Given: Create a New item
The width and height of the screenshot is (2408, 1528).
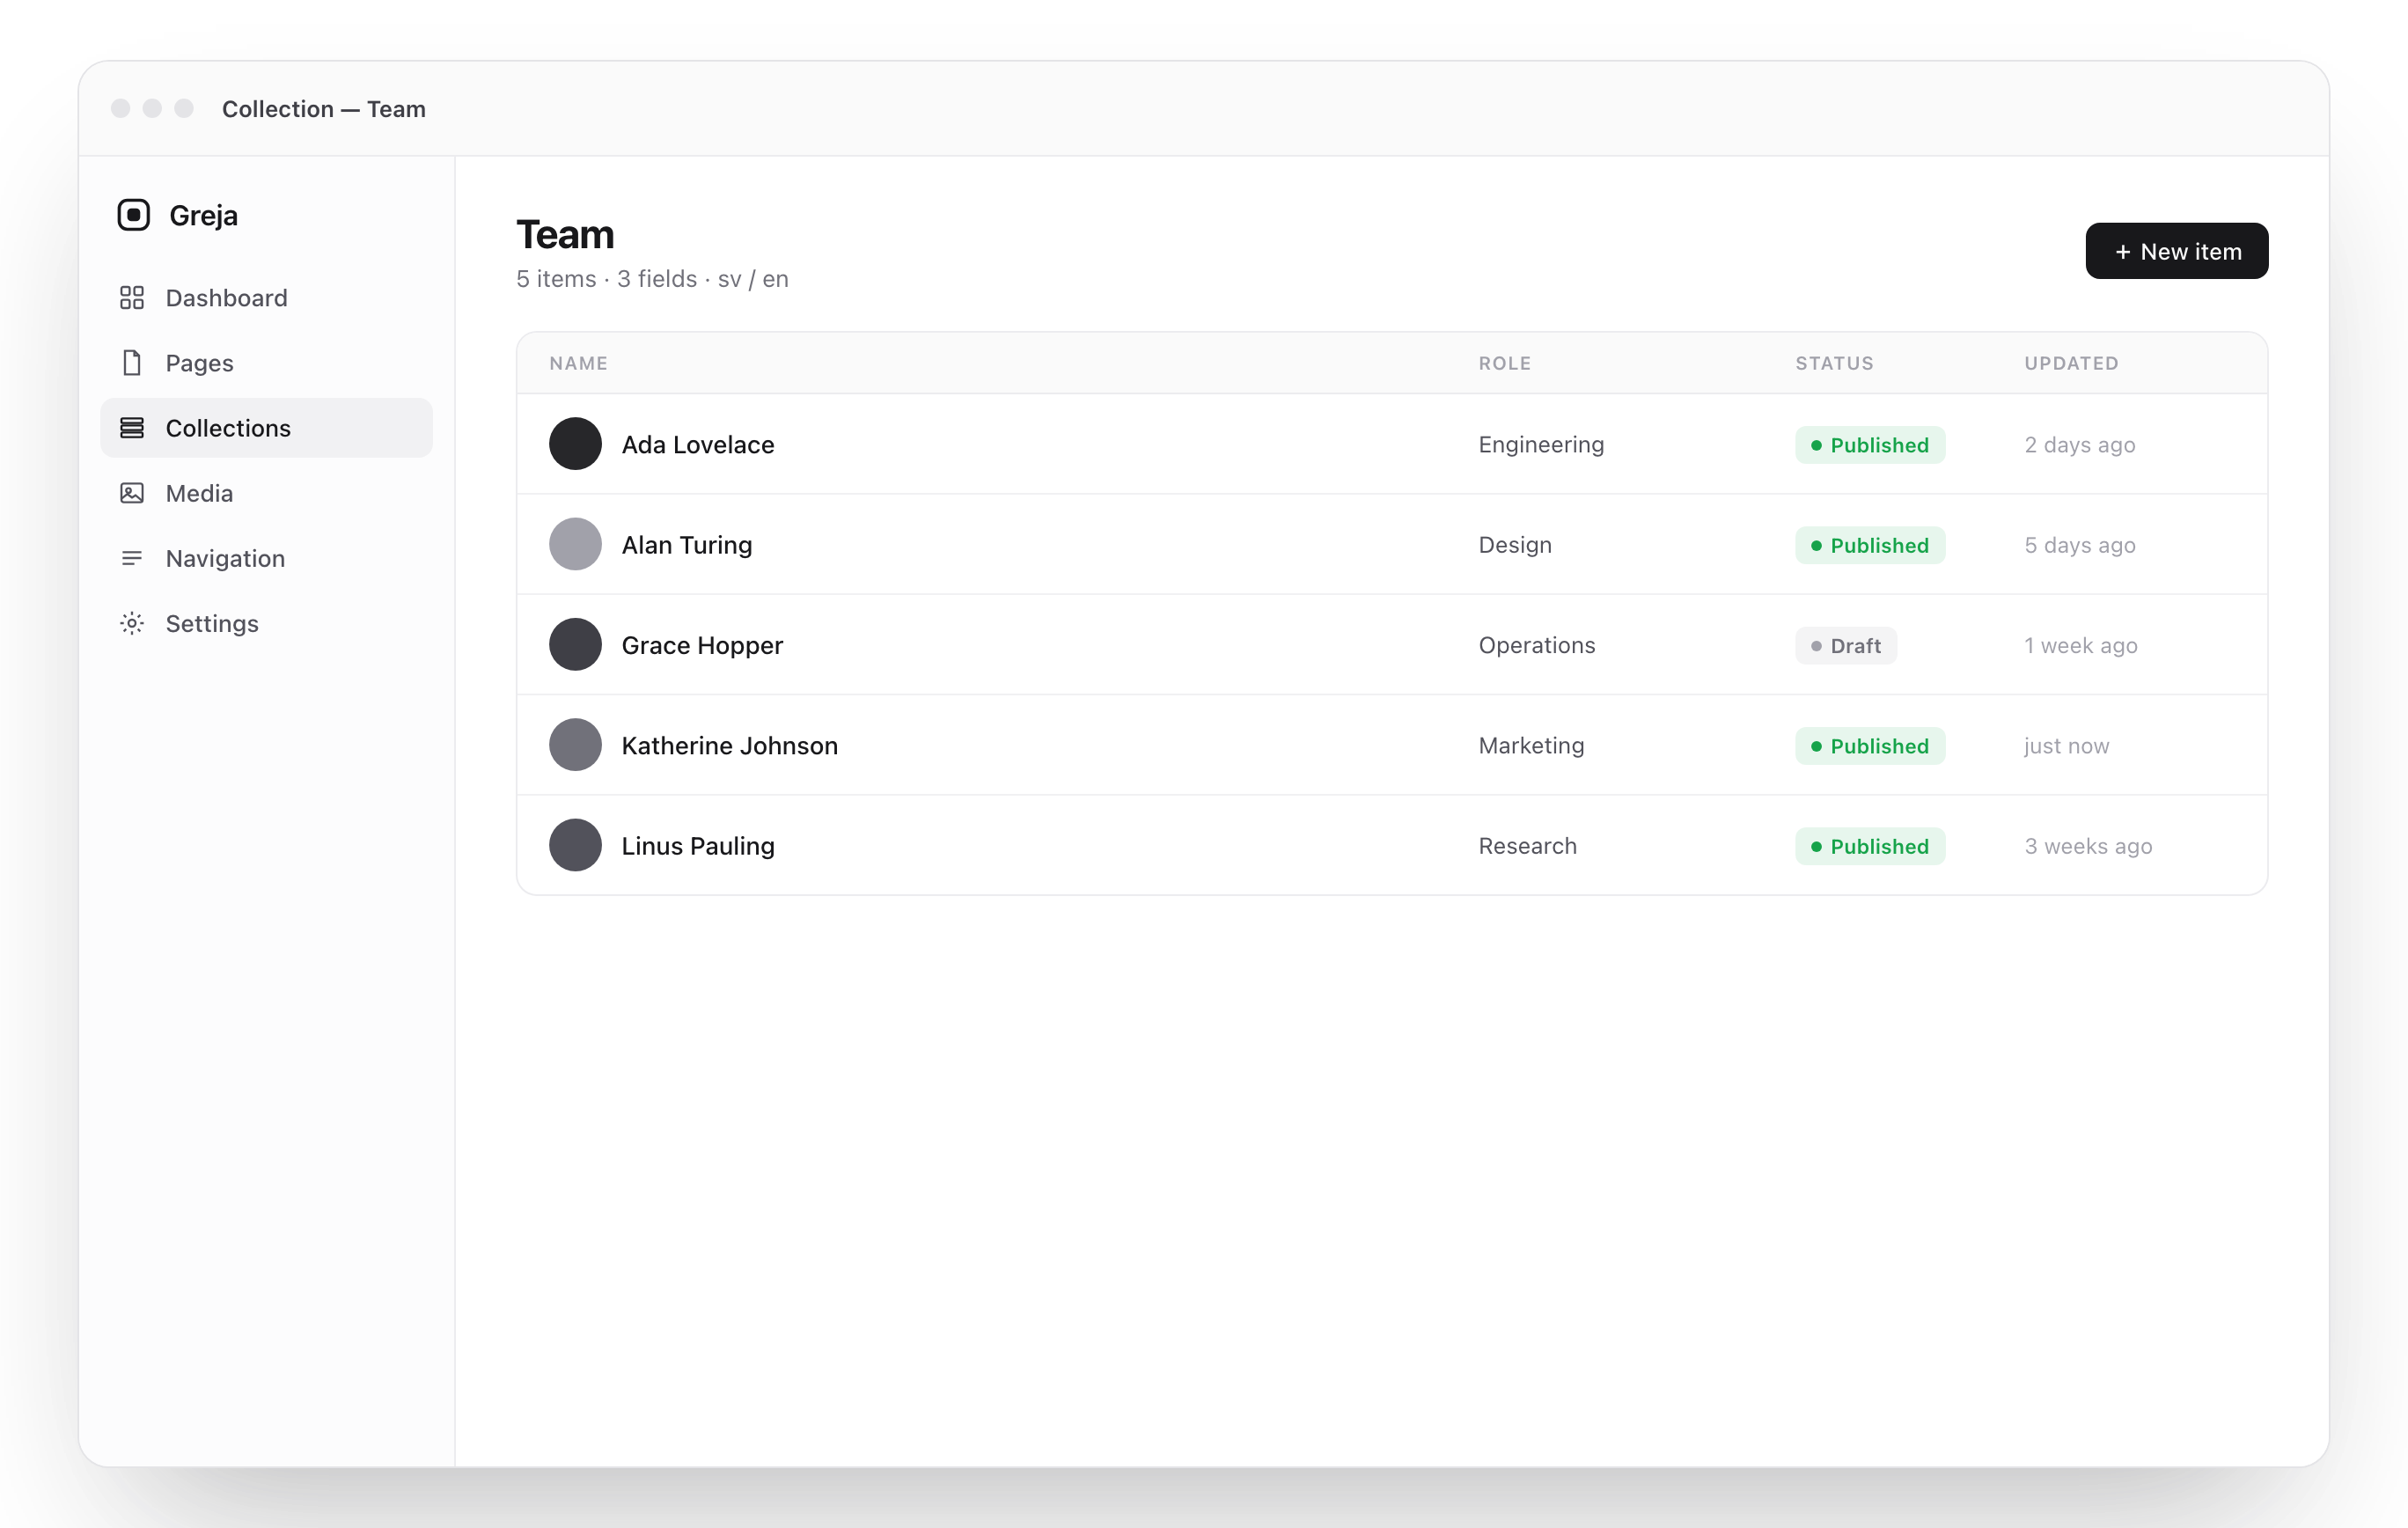Looking at the screenshot, I should [x=2176, y=251].
